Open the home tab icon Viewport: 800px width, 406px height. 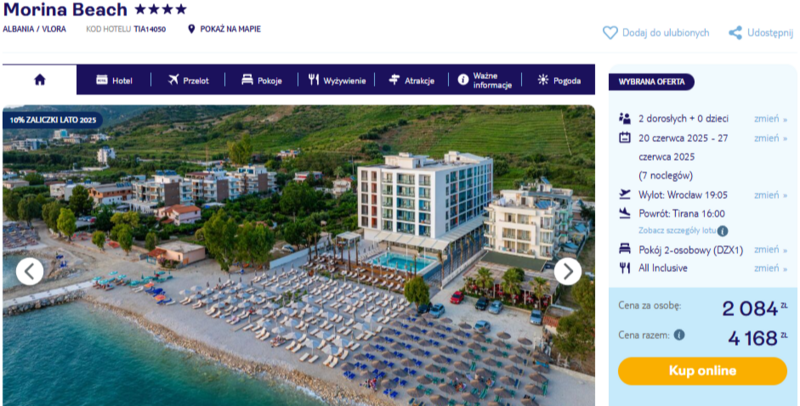click(x=40, y=80)
